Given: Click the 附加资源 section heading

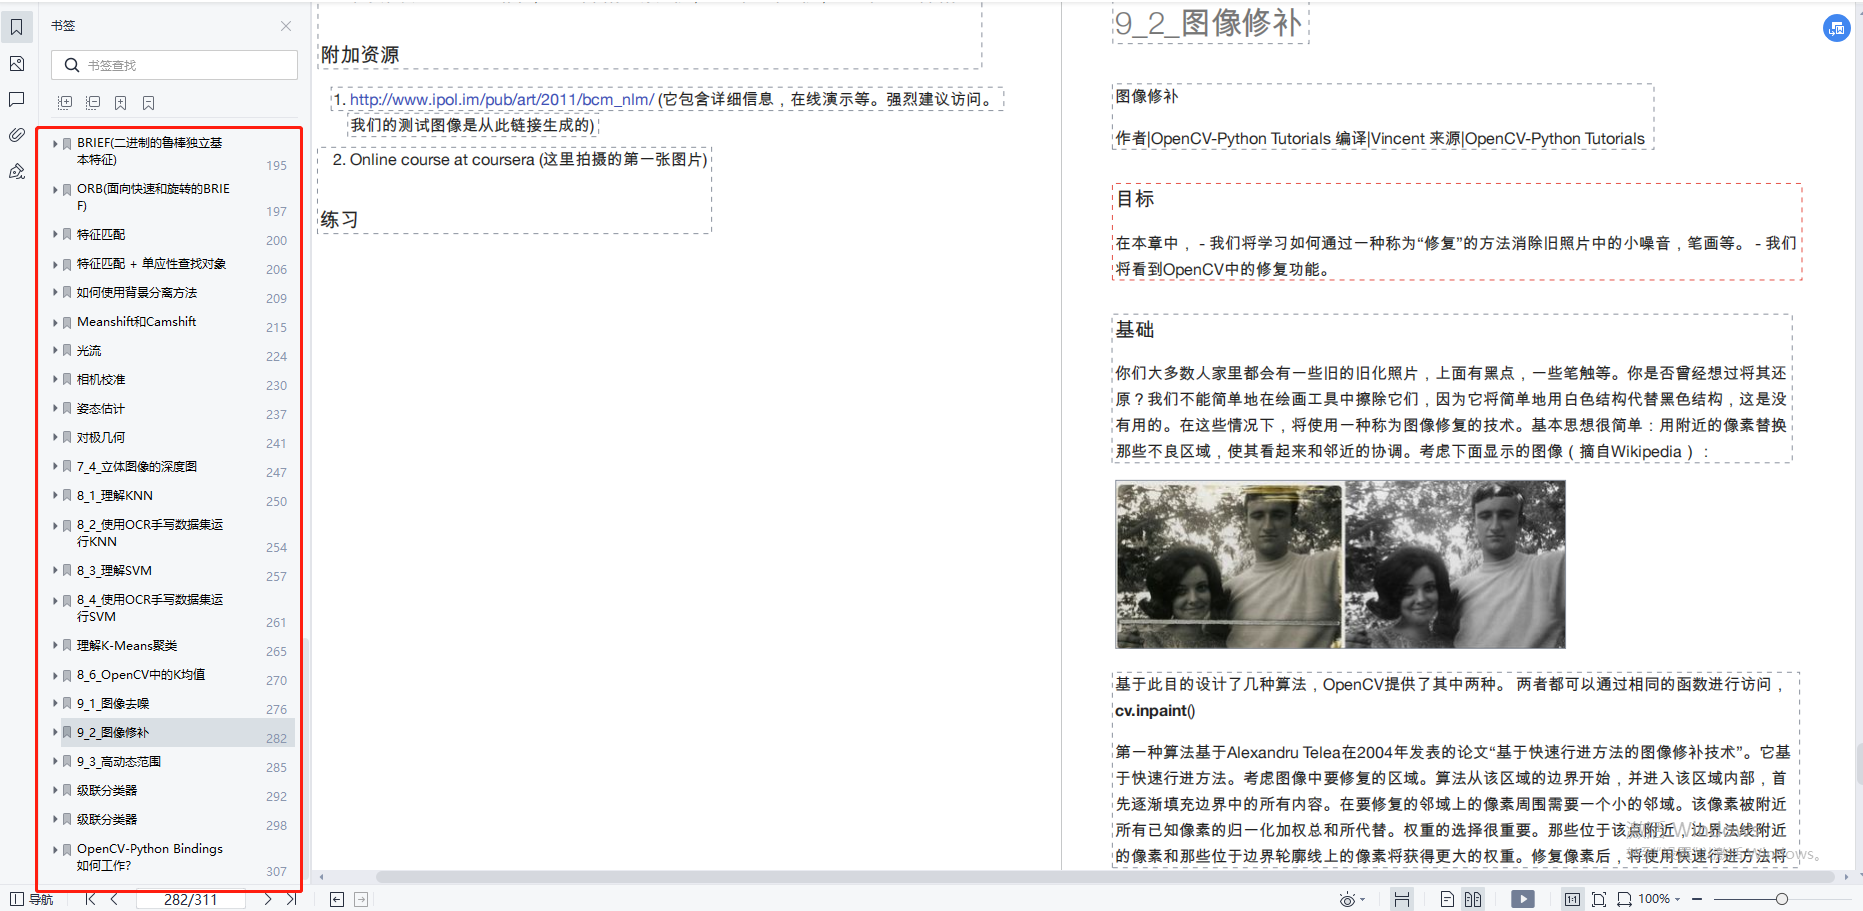Looking at the screenshot, I should (360, 55).
